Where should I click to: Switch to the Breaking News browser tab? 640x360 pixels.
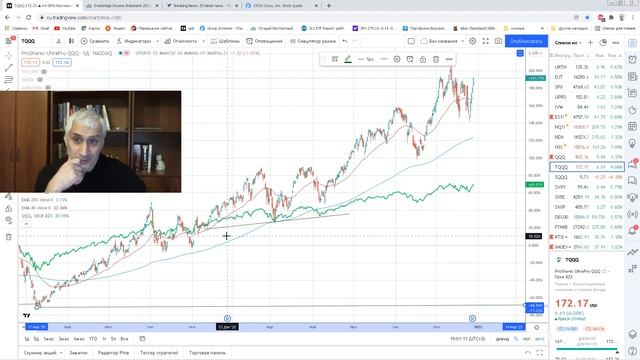pos(203,6)
